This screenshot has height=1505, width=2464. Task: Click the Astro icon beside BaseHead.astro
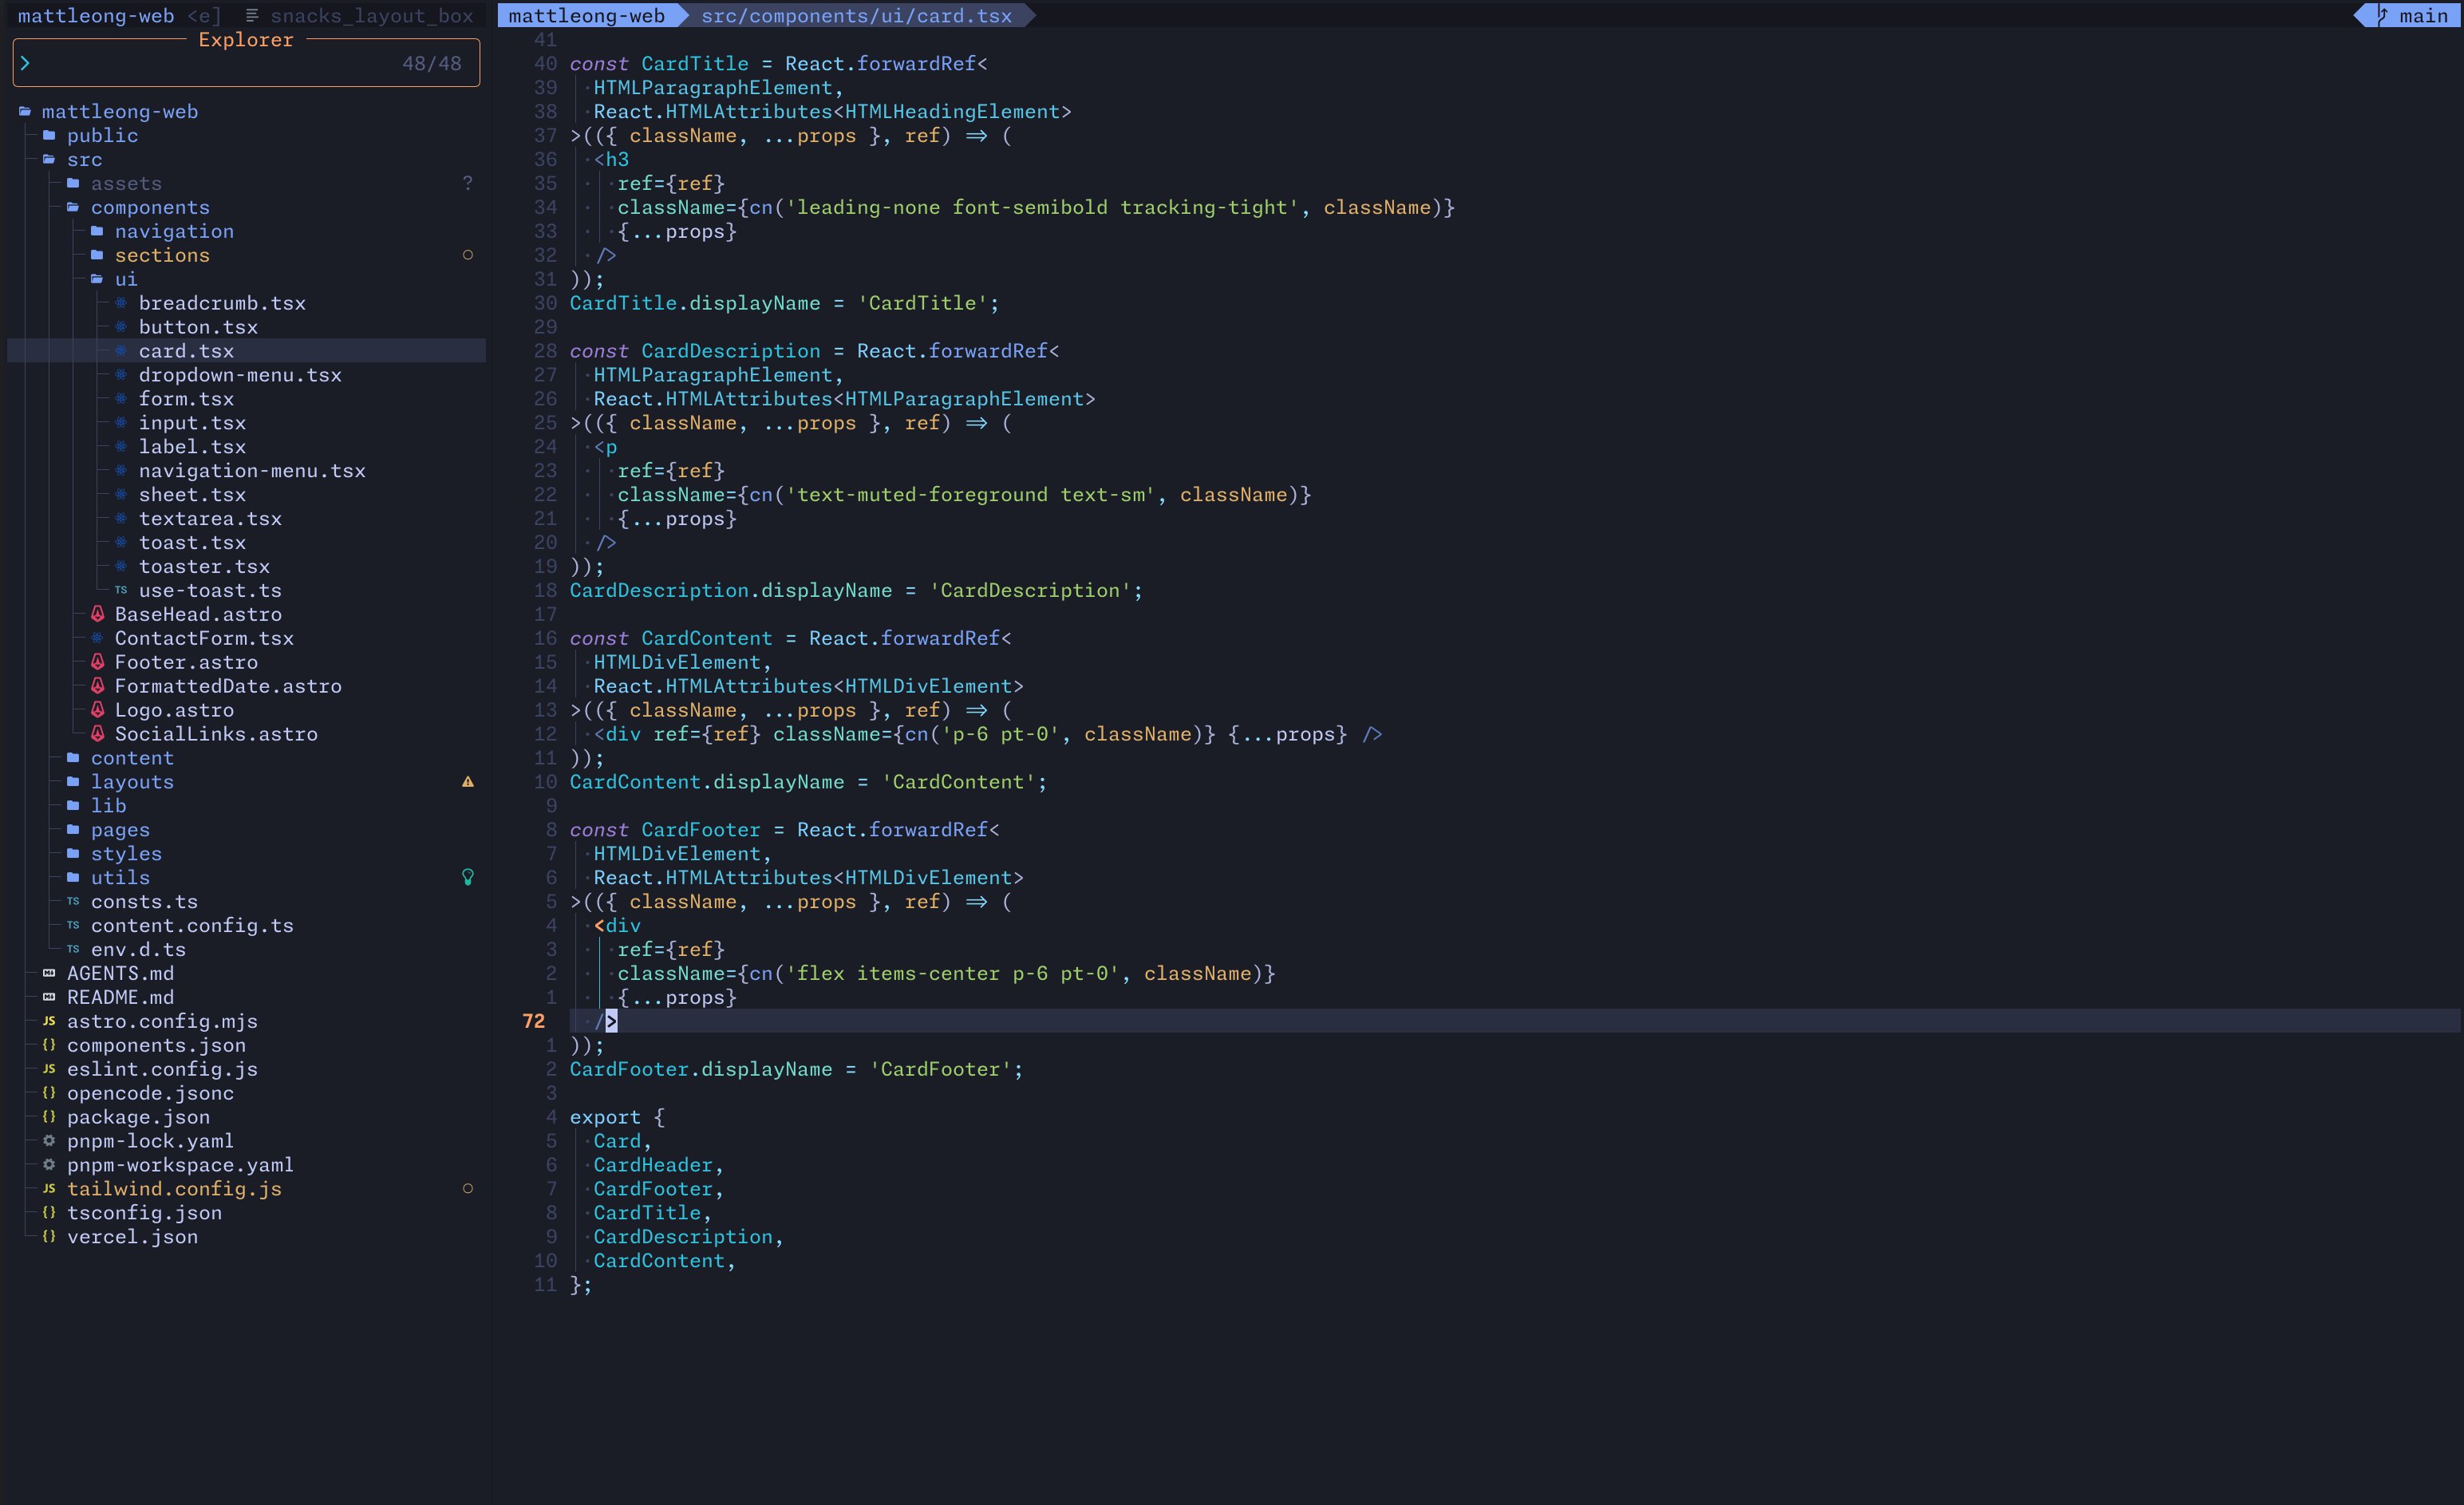click(97, 614)
